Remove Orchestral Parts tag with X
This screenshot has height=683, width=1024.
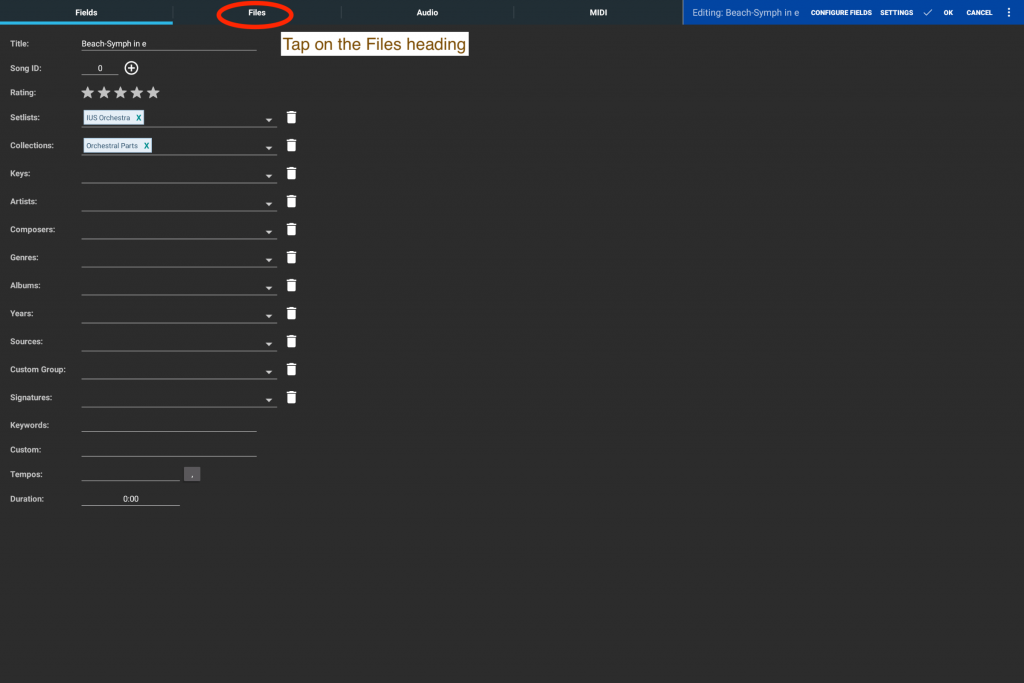(146, 146)
